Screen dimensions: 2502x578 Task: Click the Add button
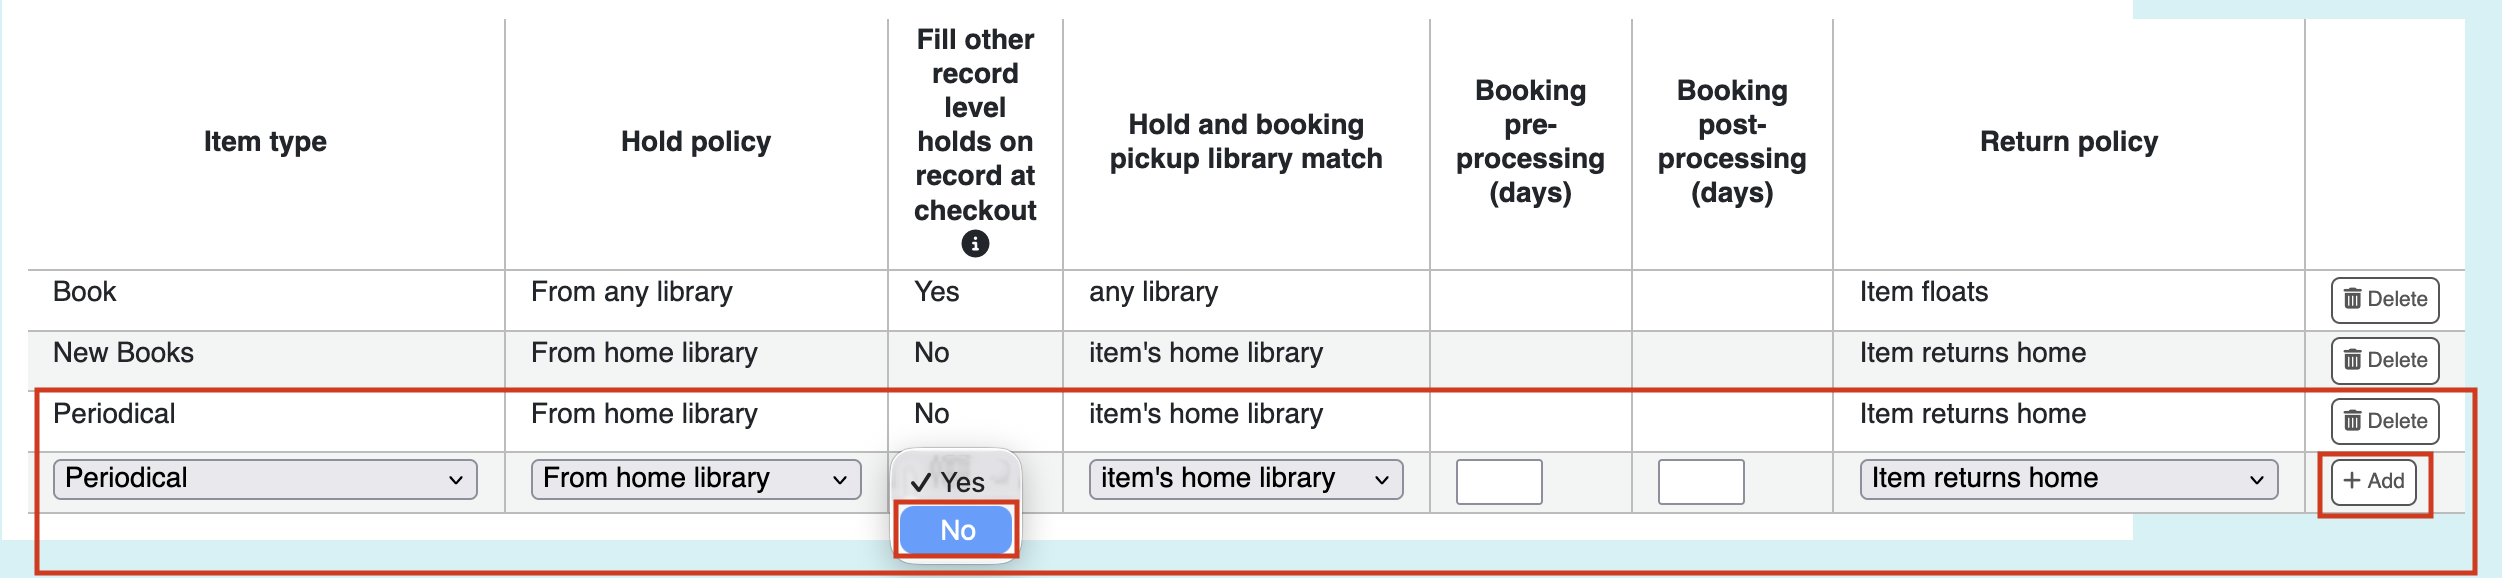click(x=2373, y=482)
